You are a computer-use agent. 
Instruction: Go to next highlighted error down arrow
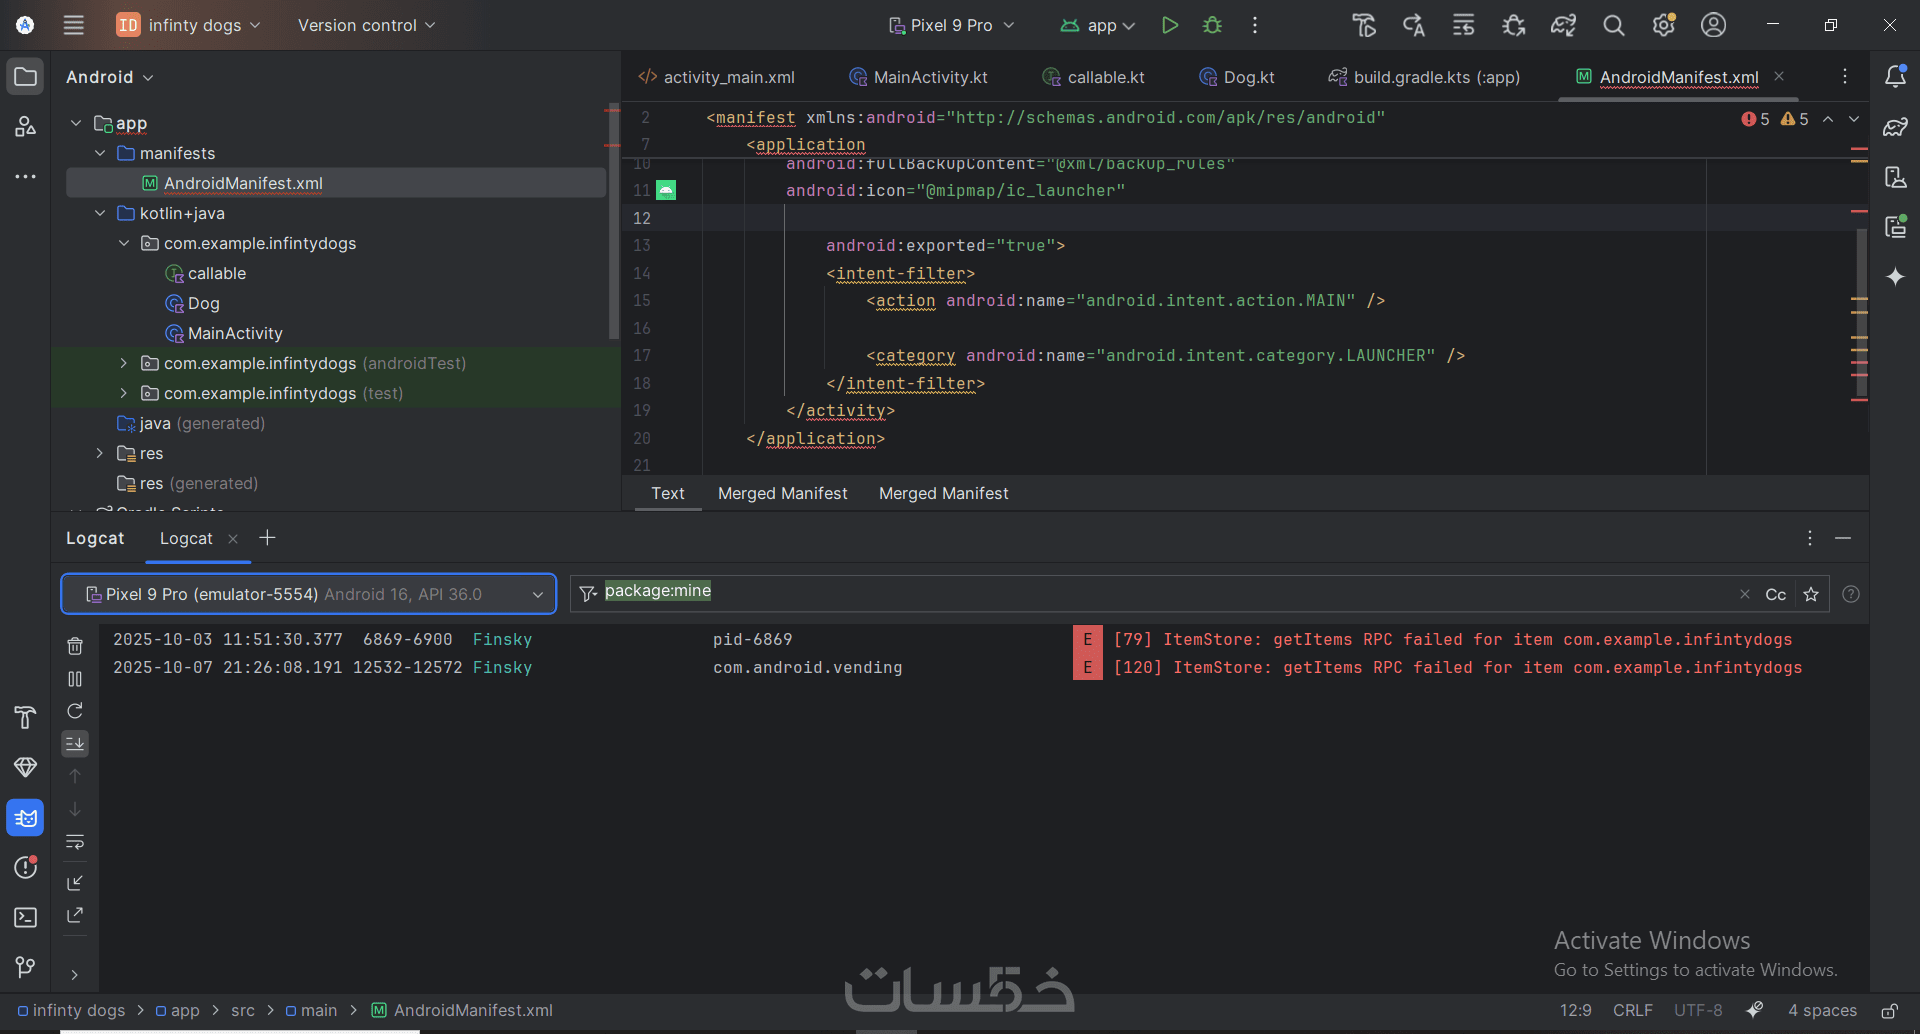tap(1854, 119)
